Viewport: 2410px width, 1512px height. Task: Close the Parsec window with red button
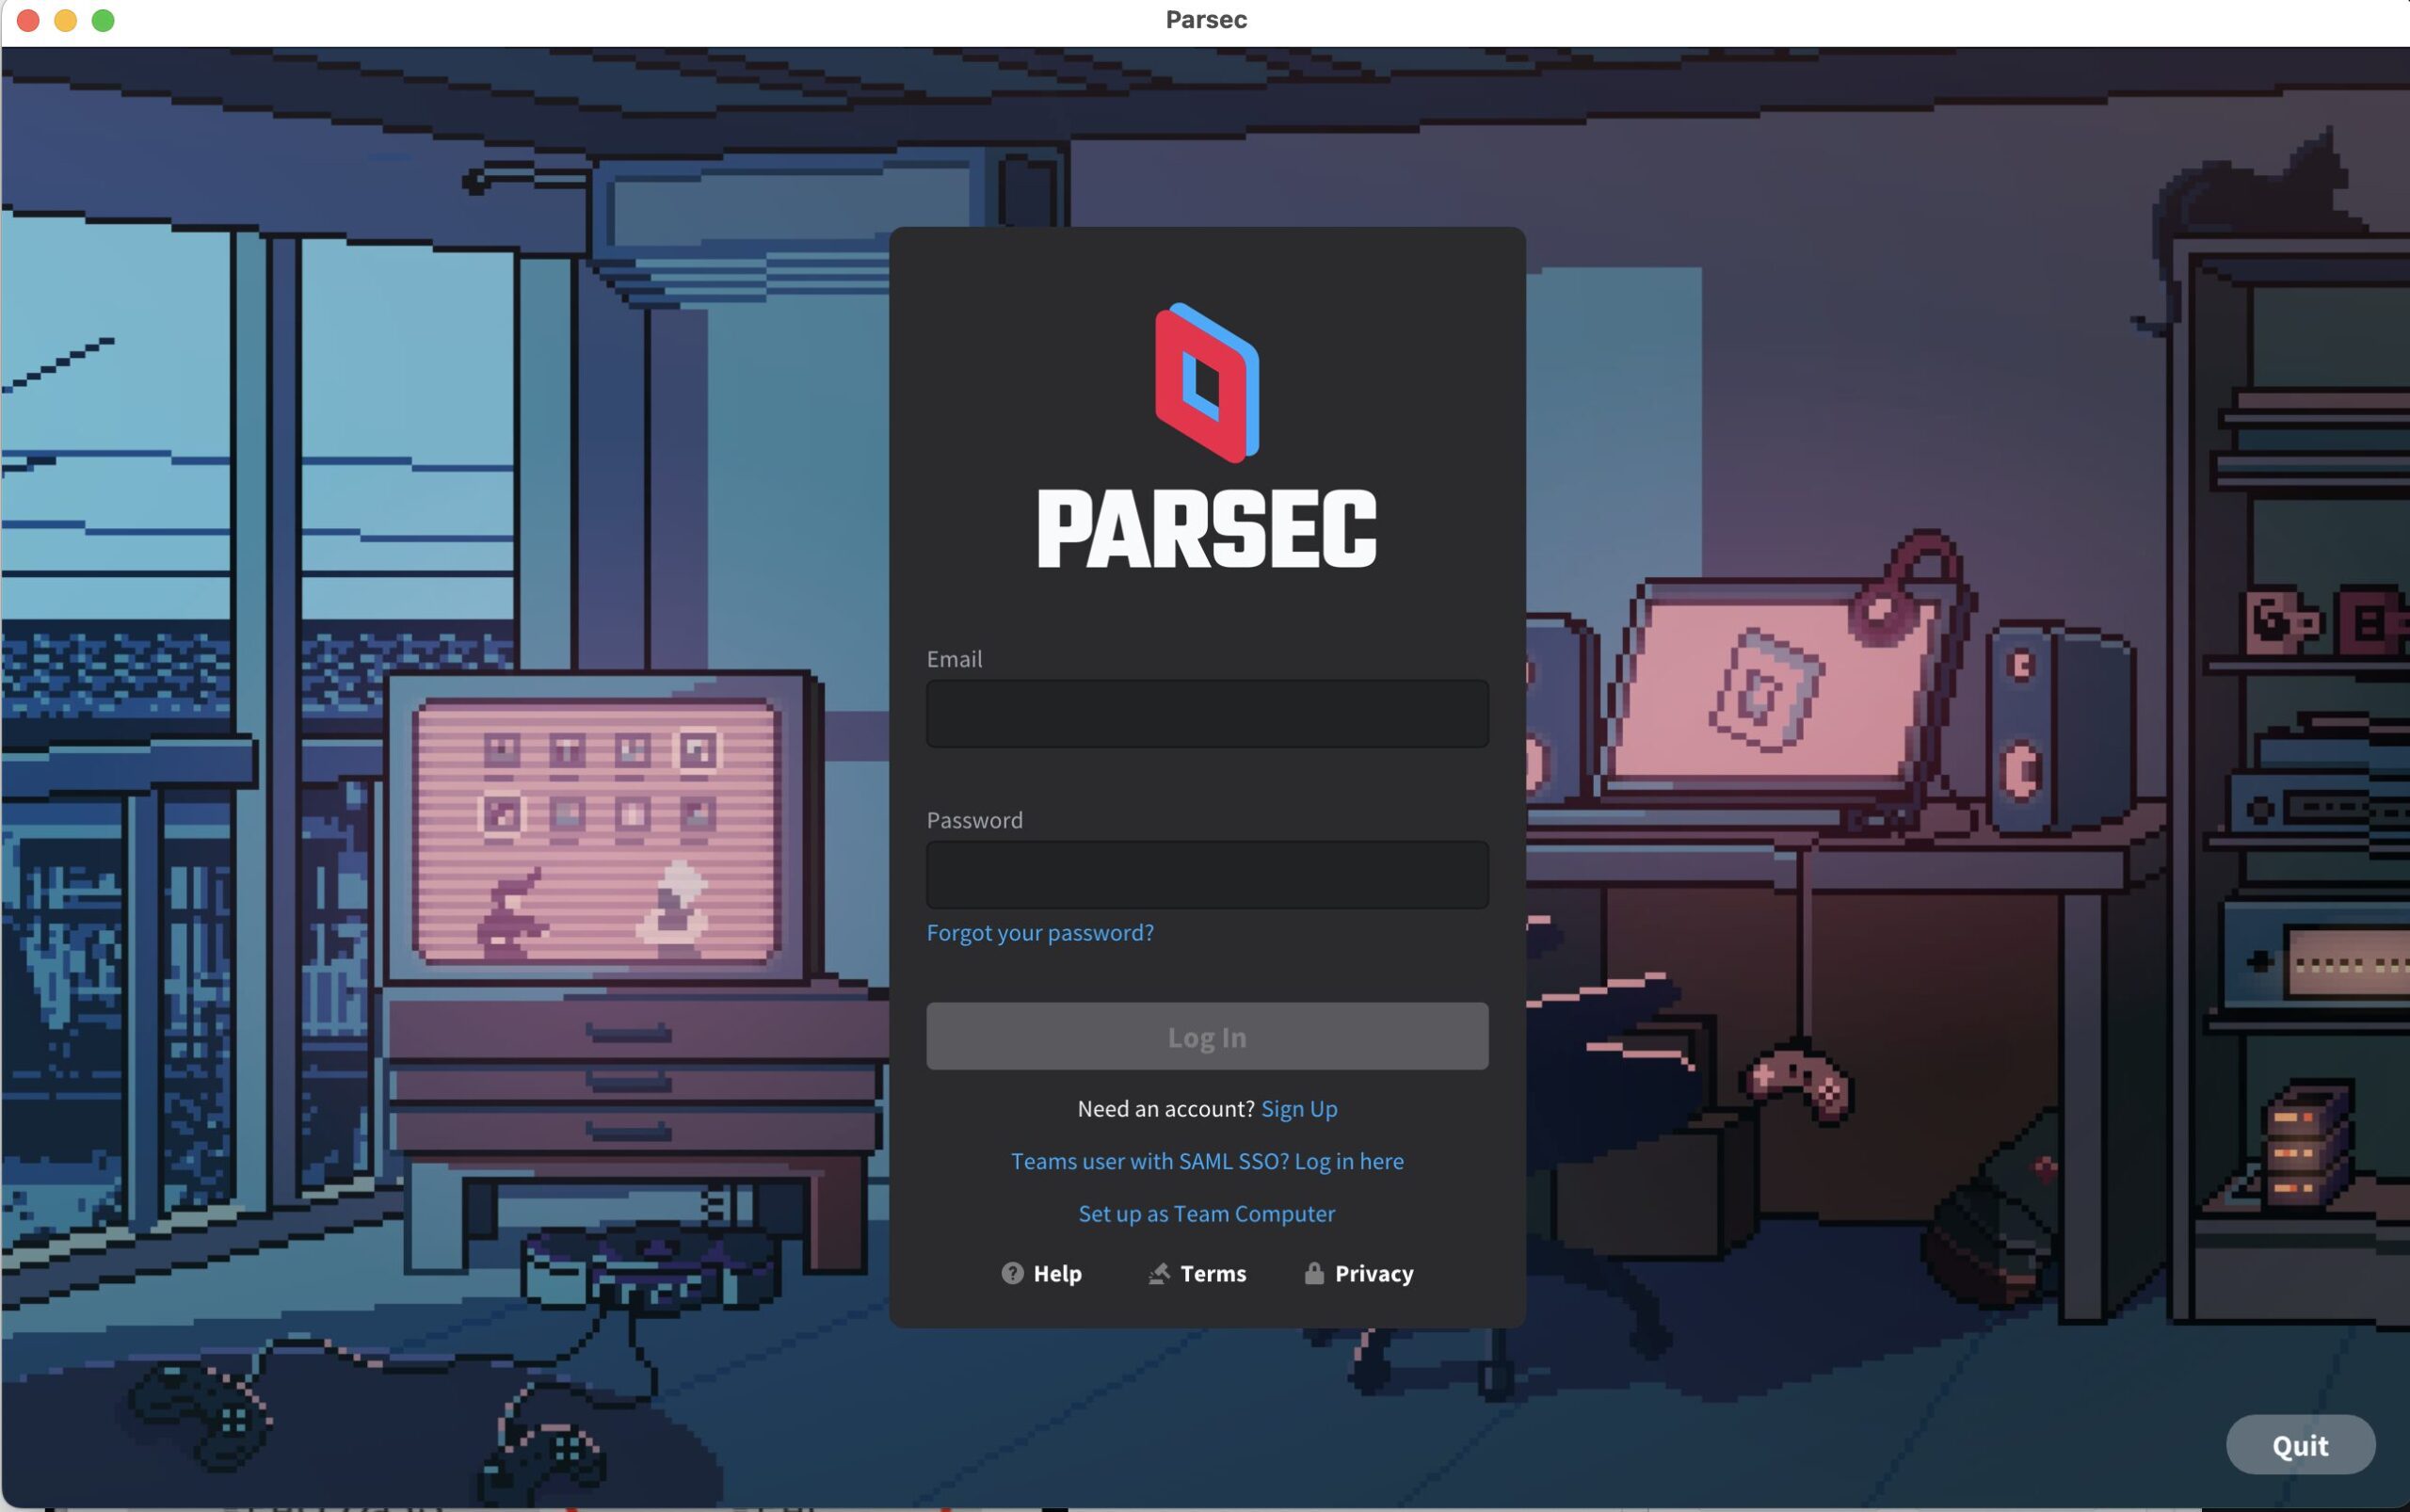(x=28, y=20)
